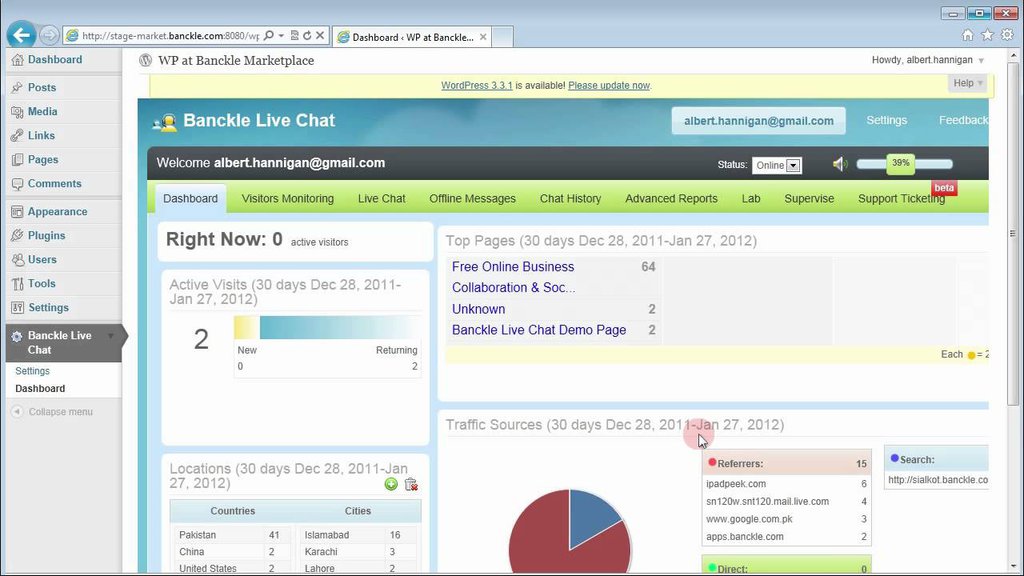Open the address bar dropdown arrow
Image resolution: width=1024 pixels, height=576 pixels.
pos(281,35)
